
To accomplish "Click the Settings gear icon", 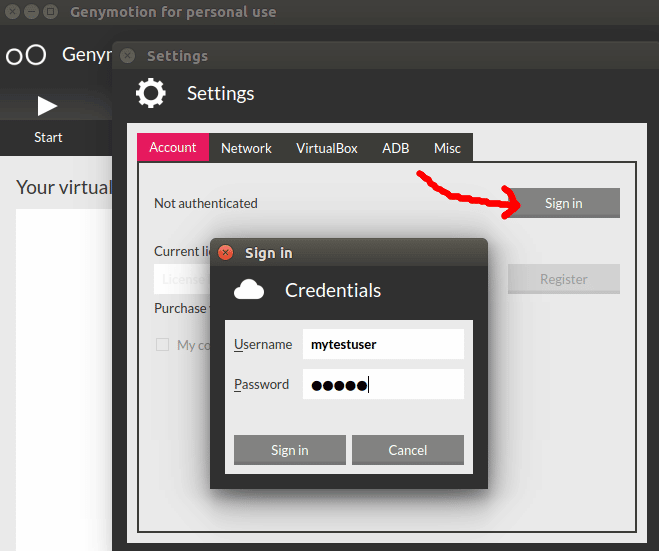I will coord(151,93).
